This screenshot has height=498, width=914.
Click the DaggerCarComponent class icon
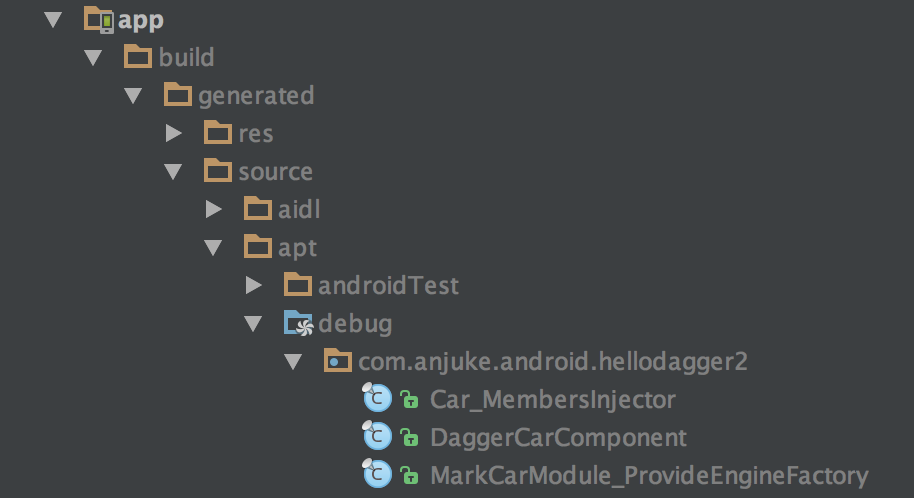pyautogui.click(x=377, y=437)
